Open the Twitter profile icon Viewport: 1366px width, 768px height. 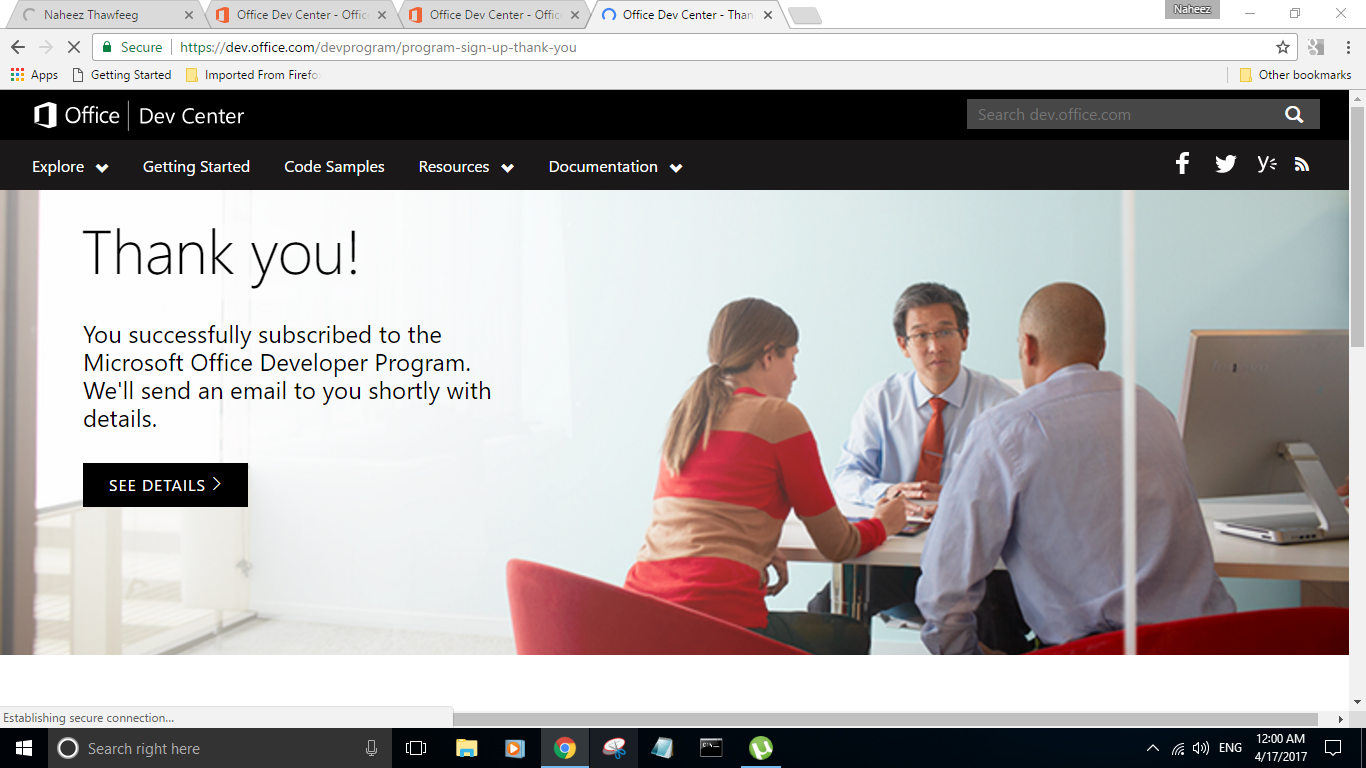(x=1225, y=163)
